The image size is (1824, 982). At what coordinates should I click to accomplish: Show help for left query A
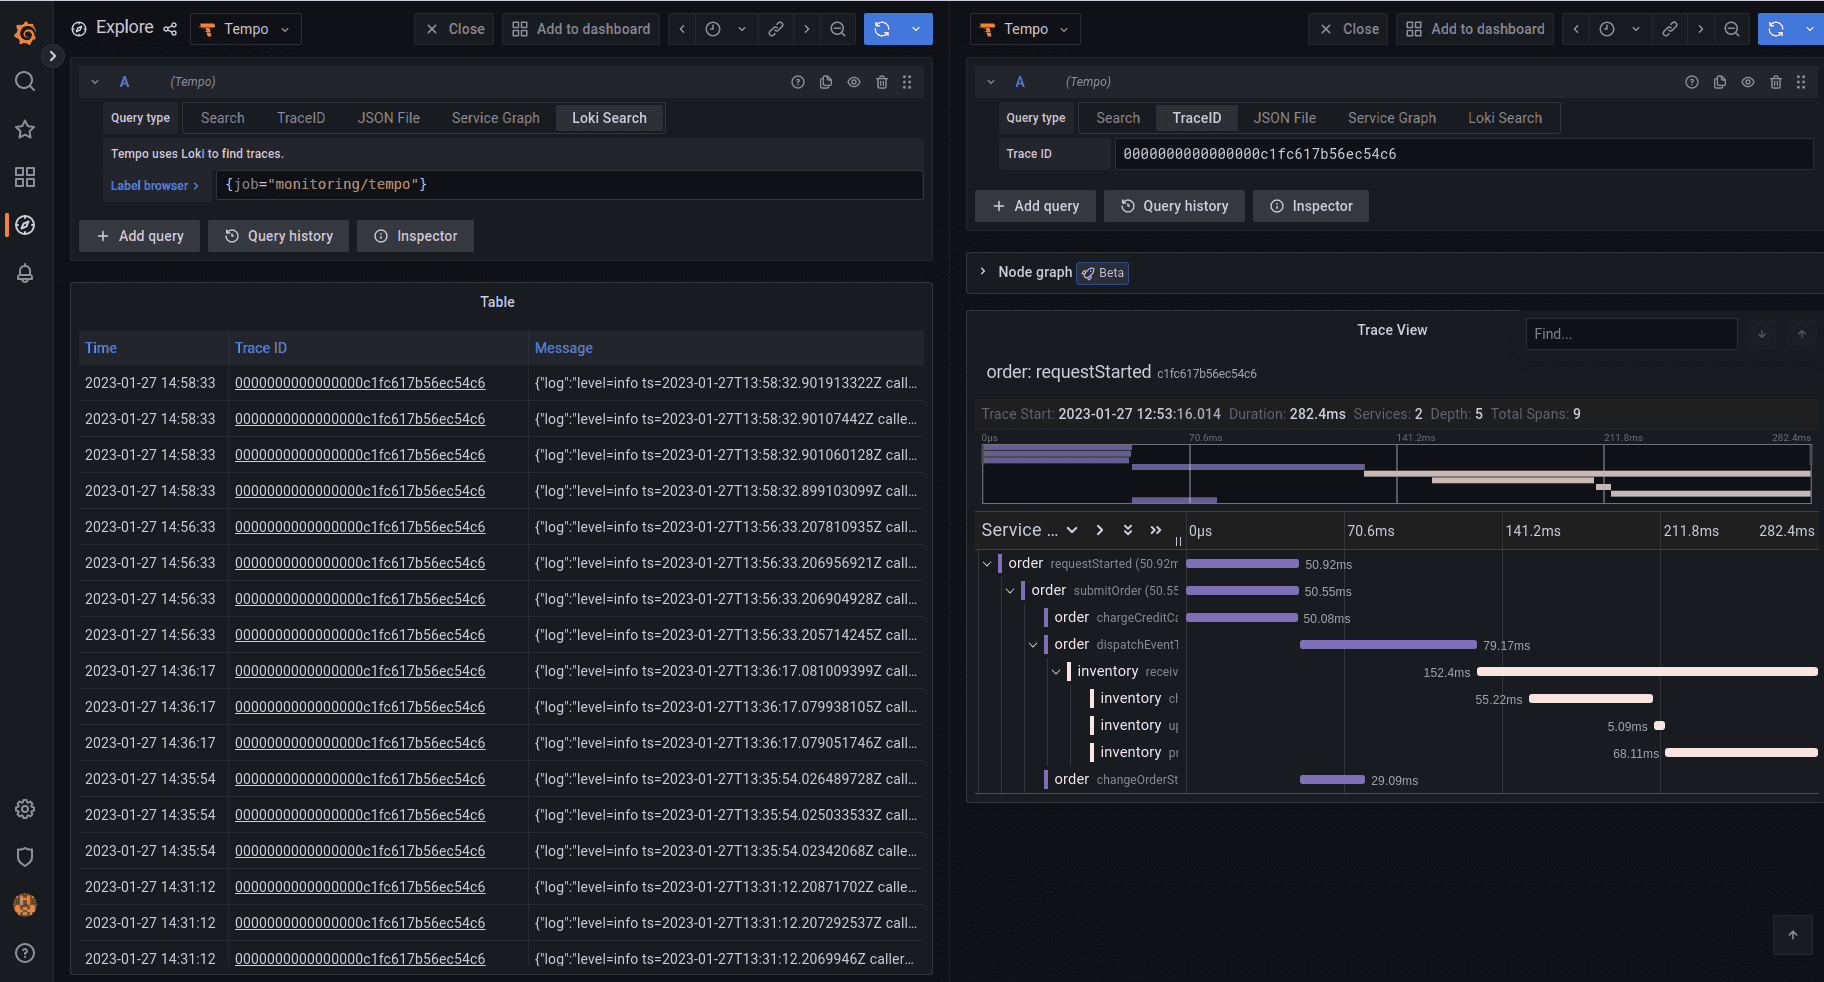(x=798, y=82)
